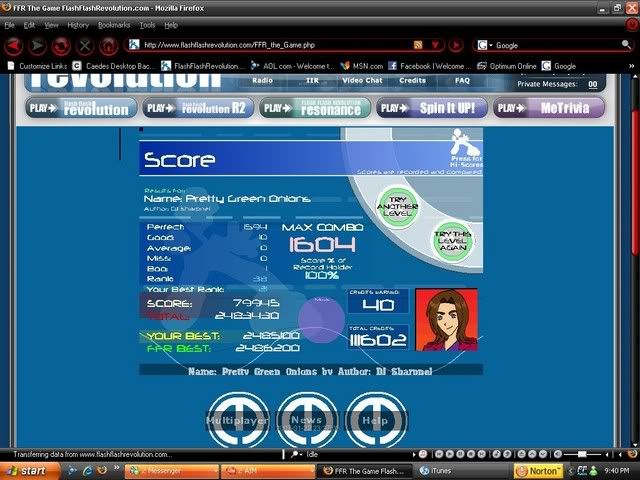
Task: Click the Stop loading icon
Action: point(85,46)
